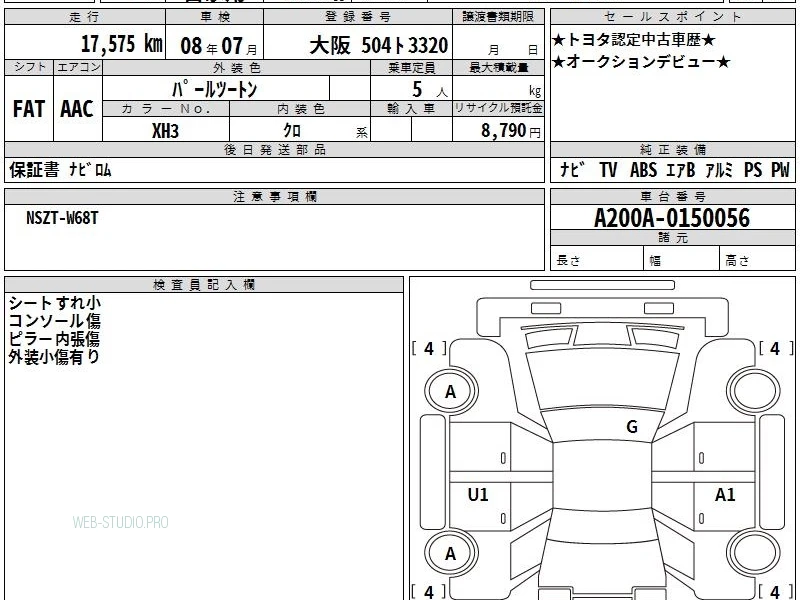Viewport: 800px width, 600px height.
Task: Click the 長さ dimension field
Action: tap(597, 260)
